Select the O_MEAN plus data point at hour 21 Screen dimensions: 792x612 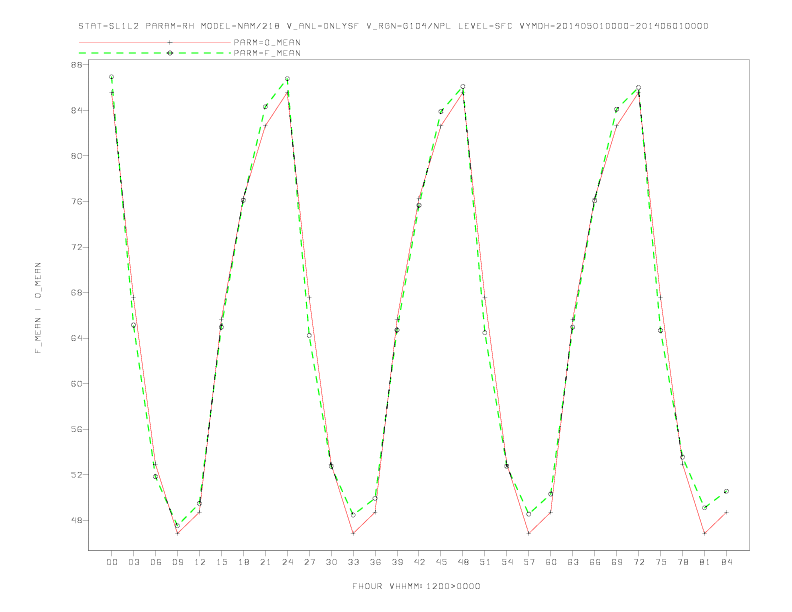[x=265, y=125]
